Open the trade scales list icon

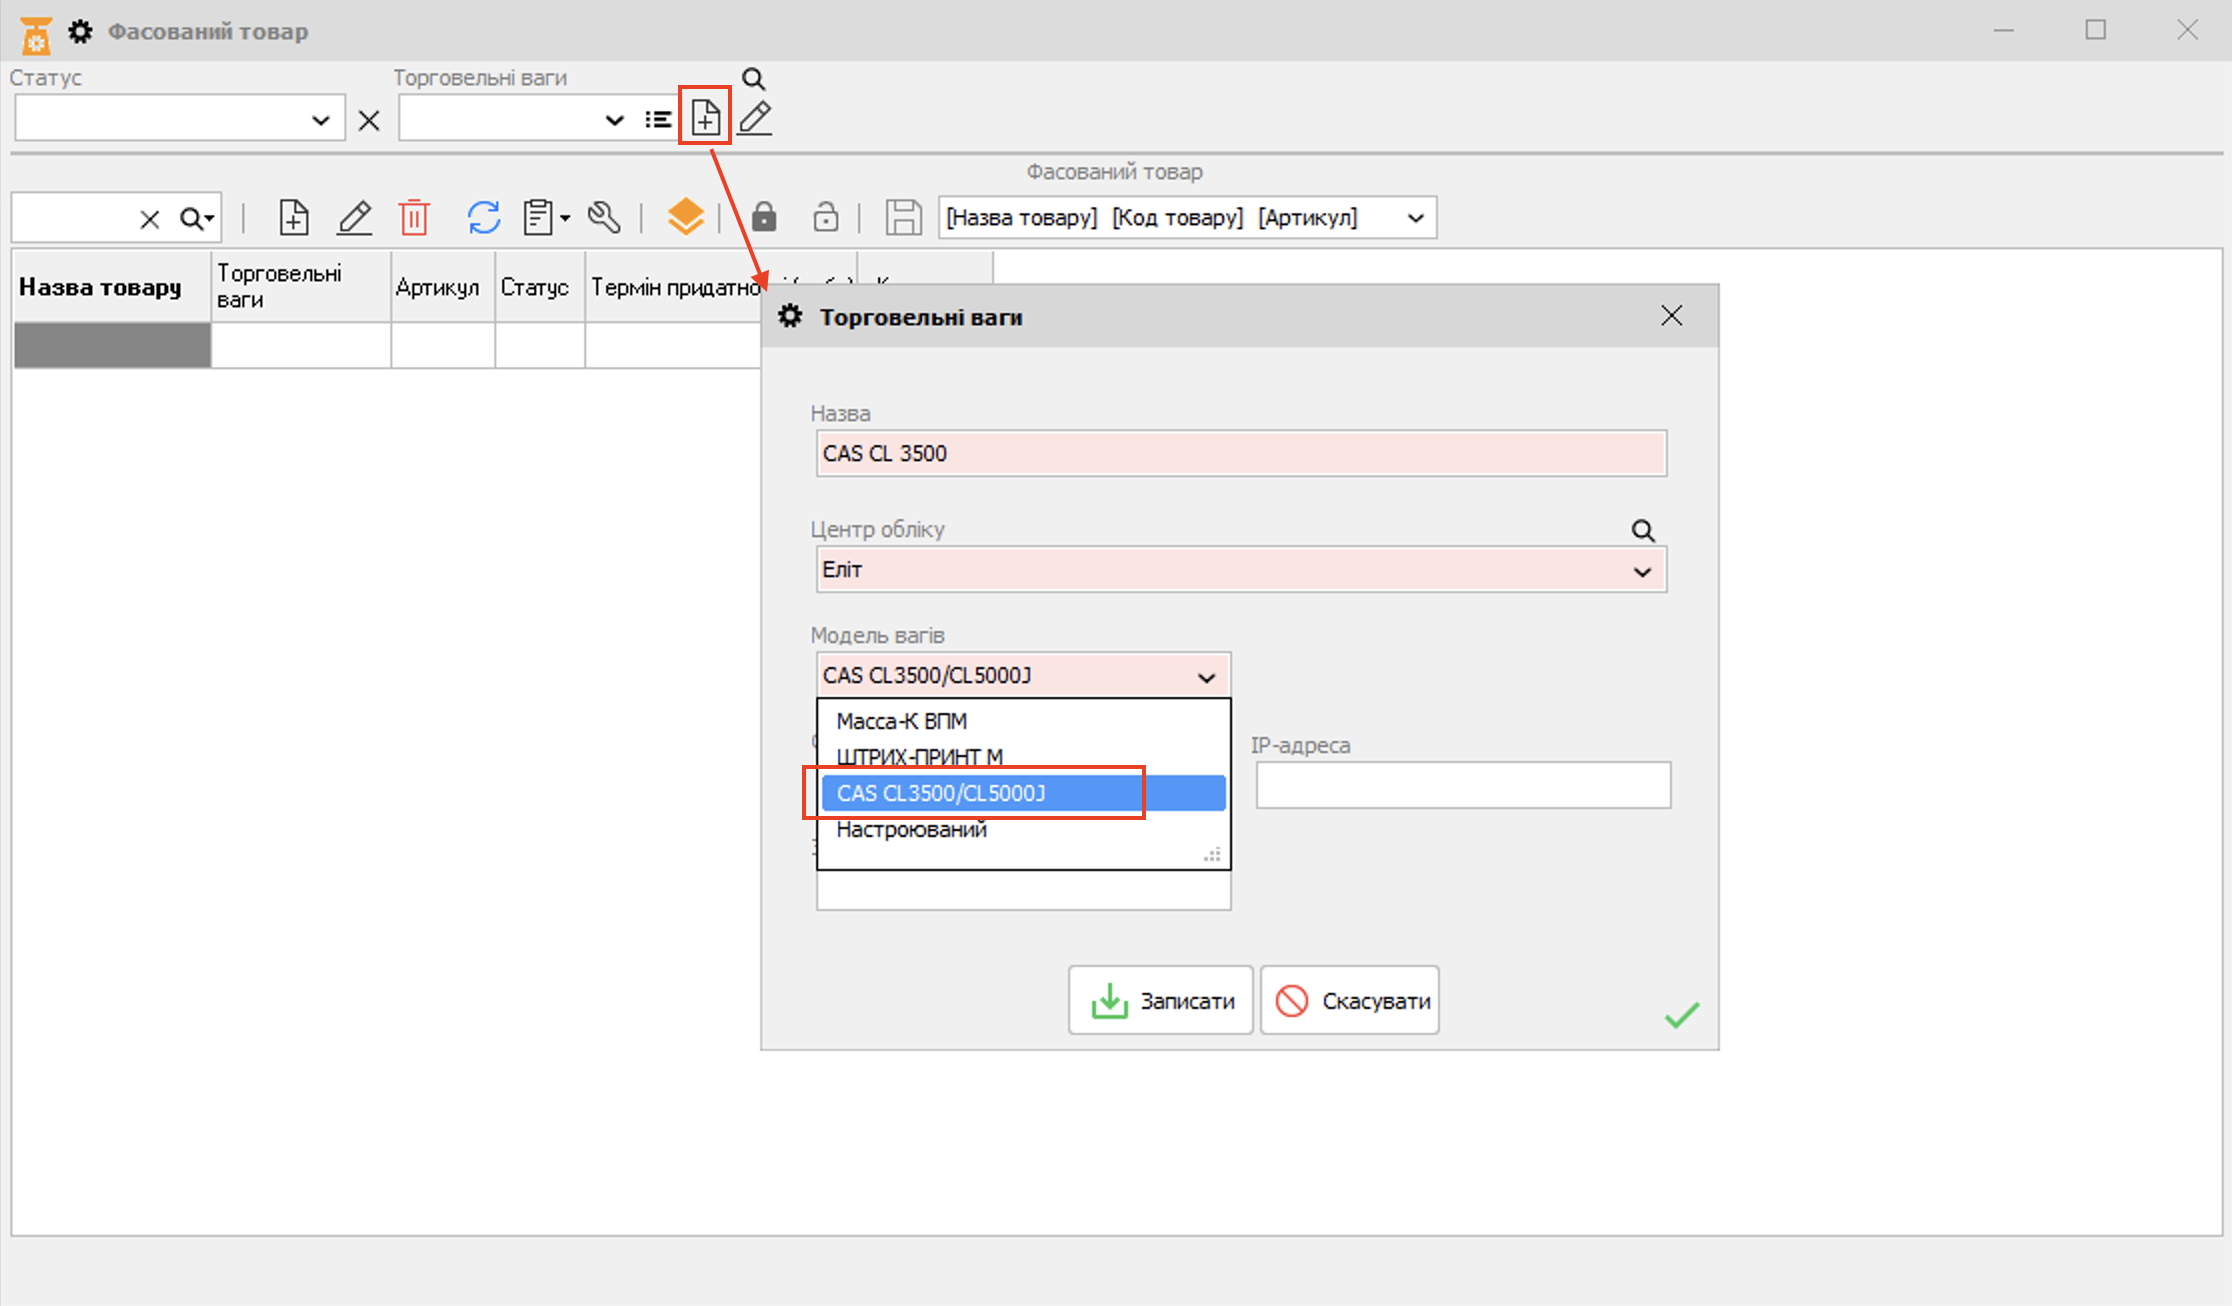click(658, 120)
